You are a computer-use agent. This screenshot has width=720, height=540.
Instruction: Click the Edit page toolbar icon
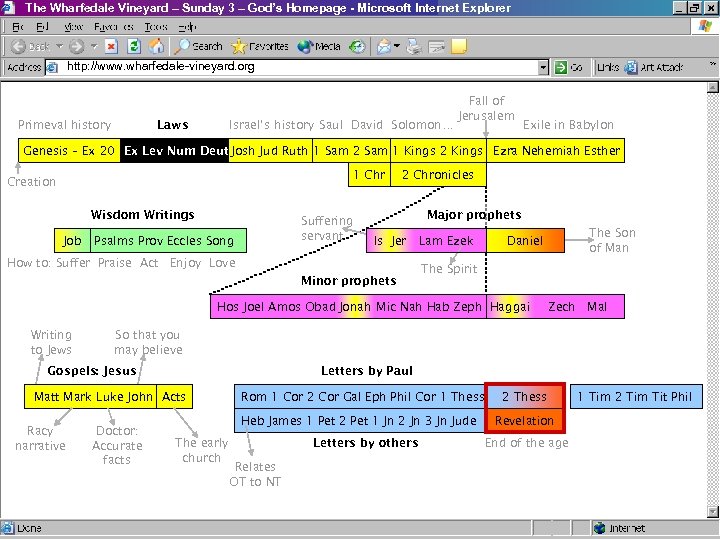pyautogui.click(x=436, y=46)
